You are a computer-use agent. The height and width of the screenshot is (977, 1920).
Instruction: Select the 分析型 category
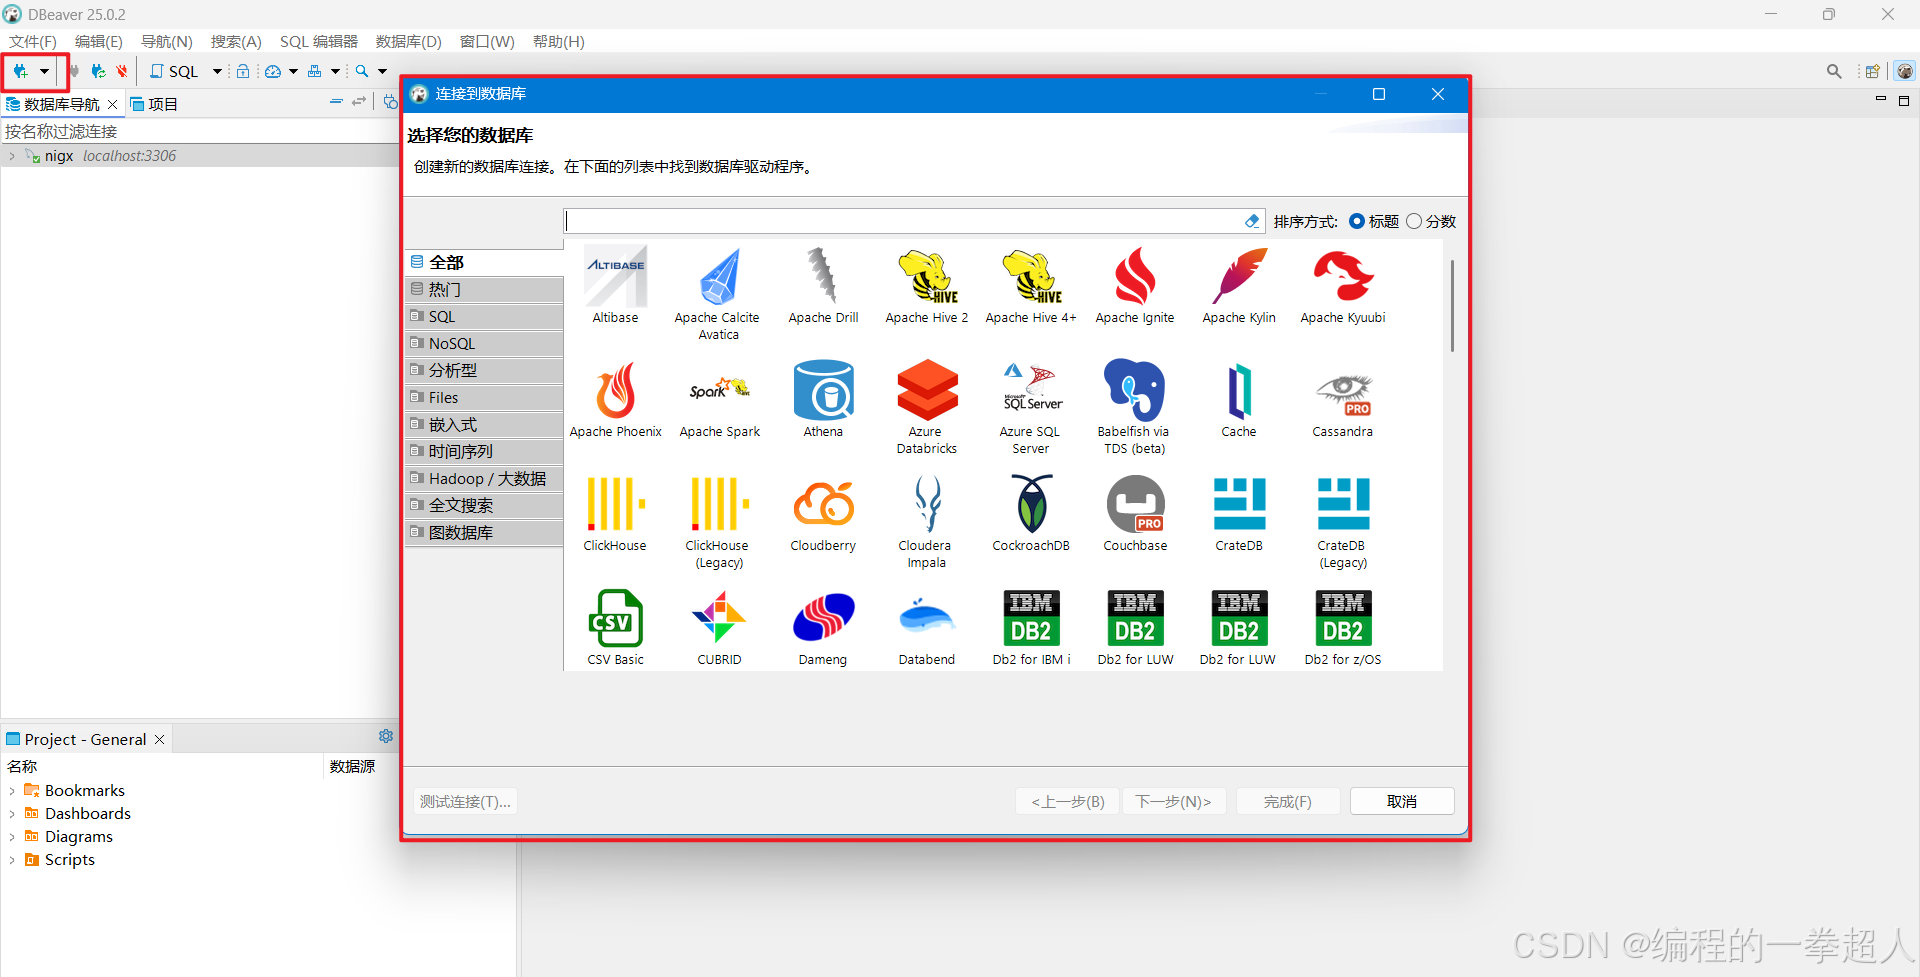click(485, 370)
